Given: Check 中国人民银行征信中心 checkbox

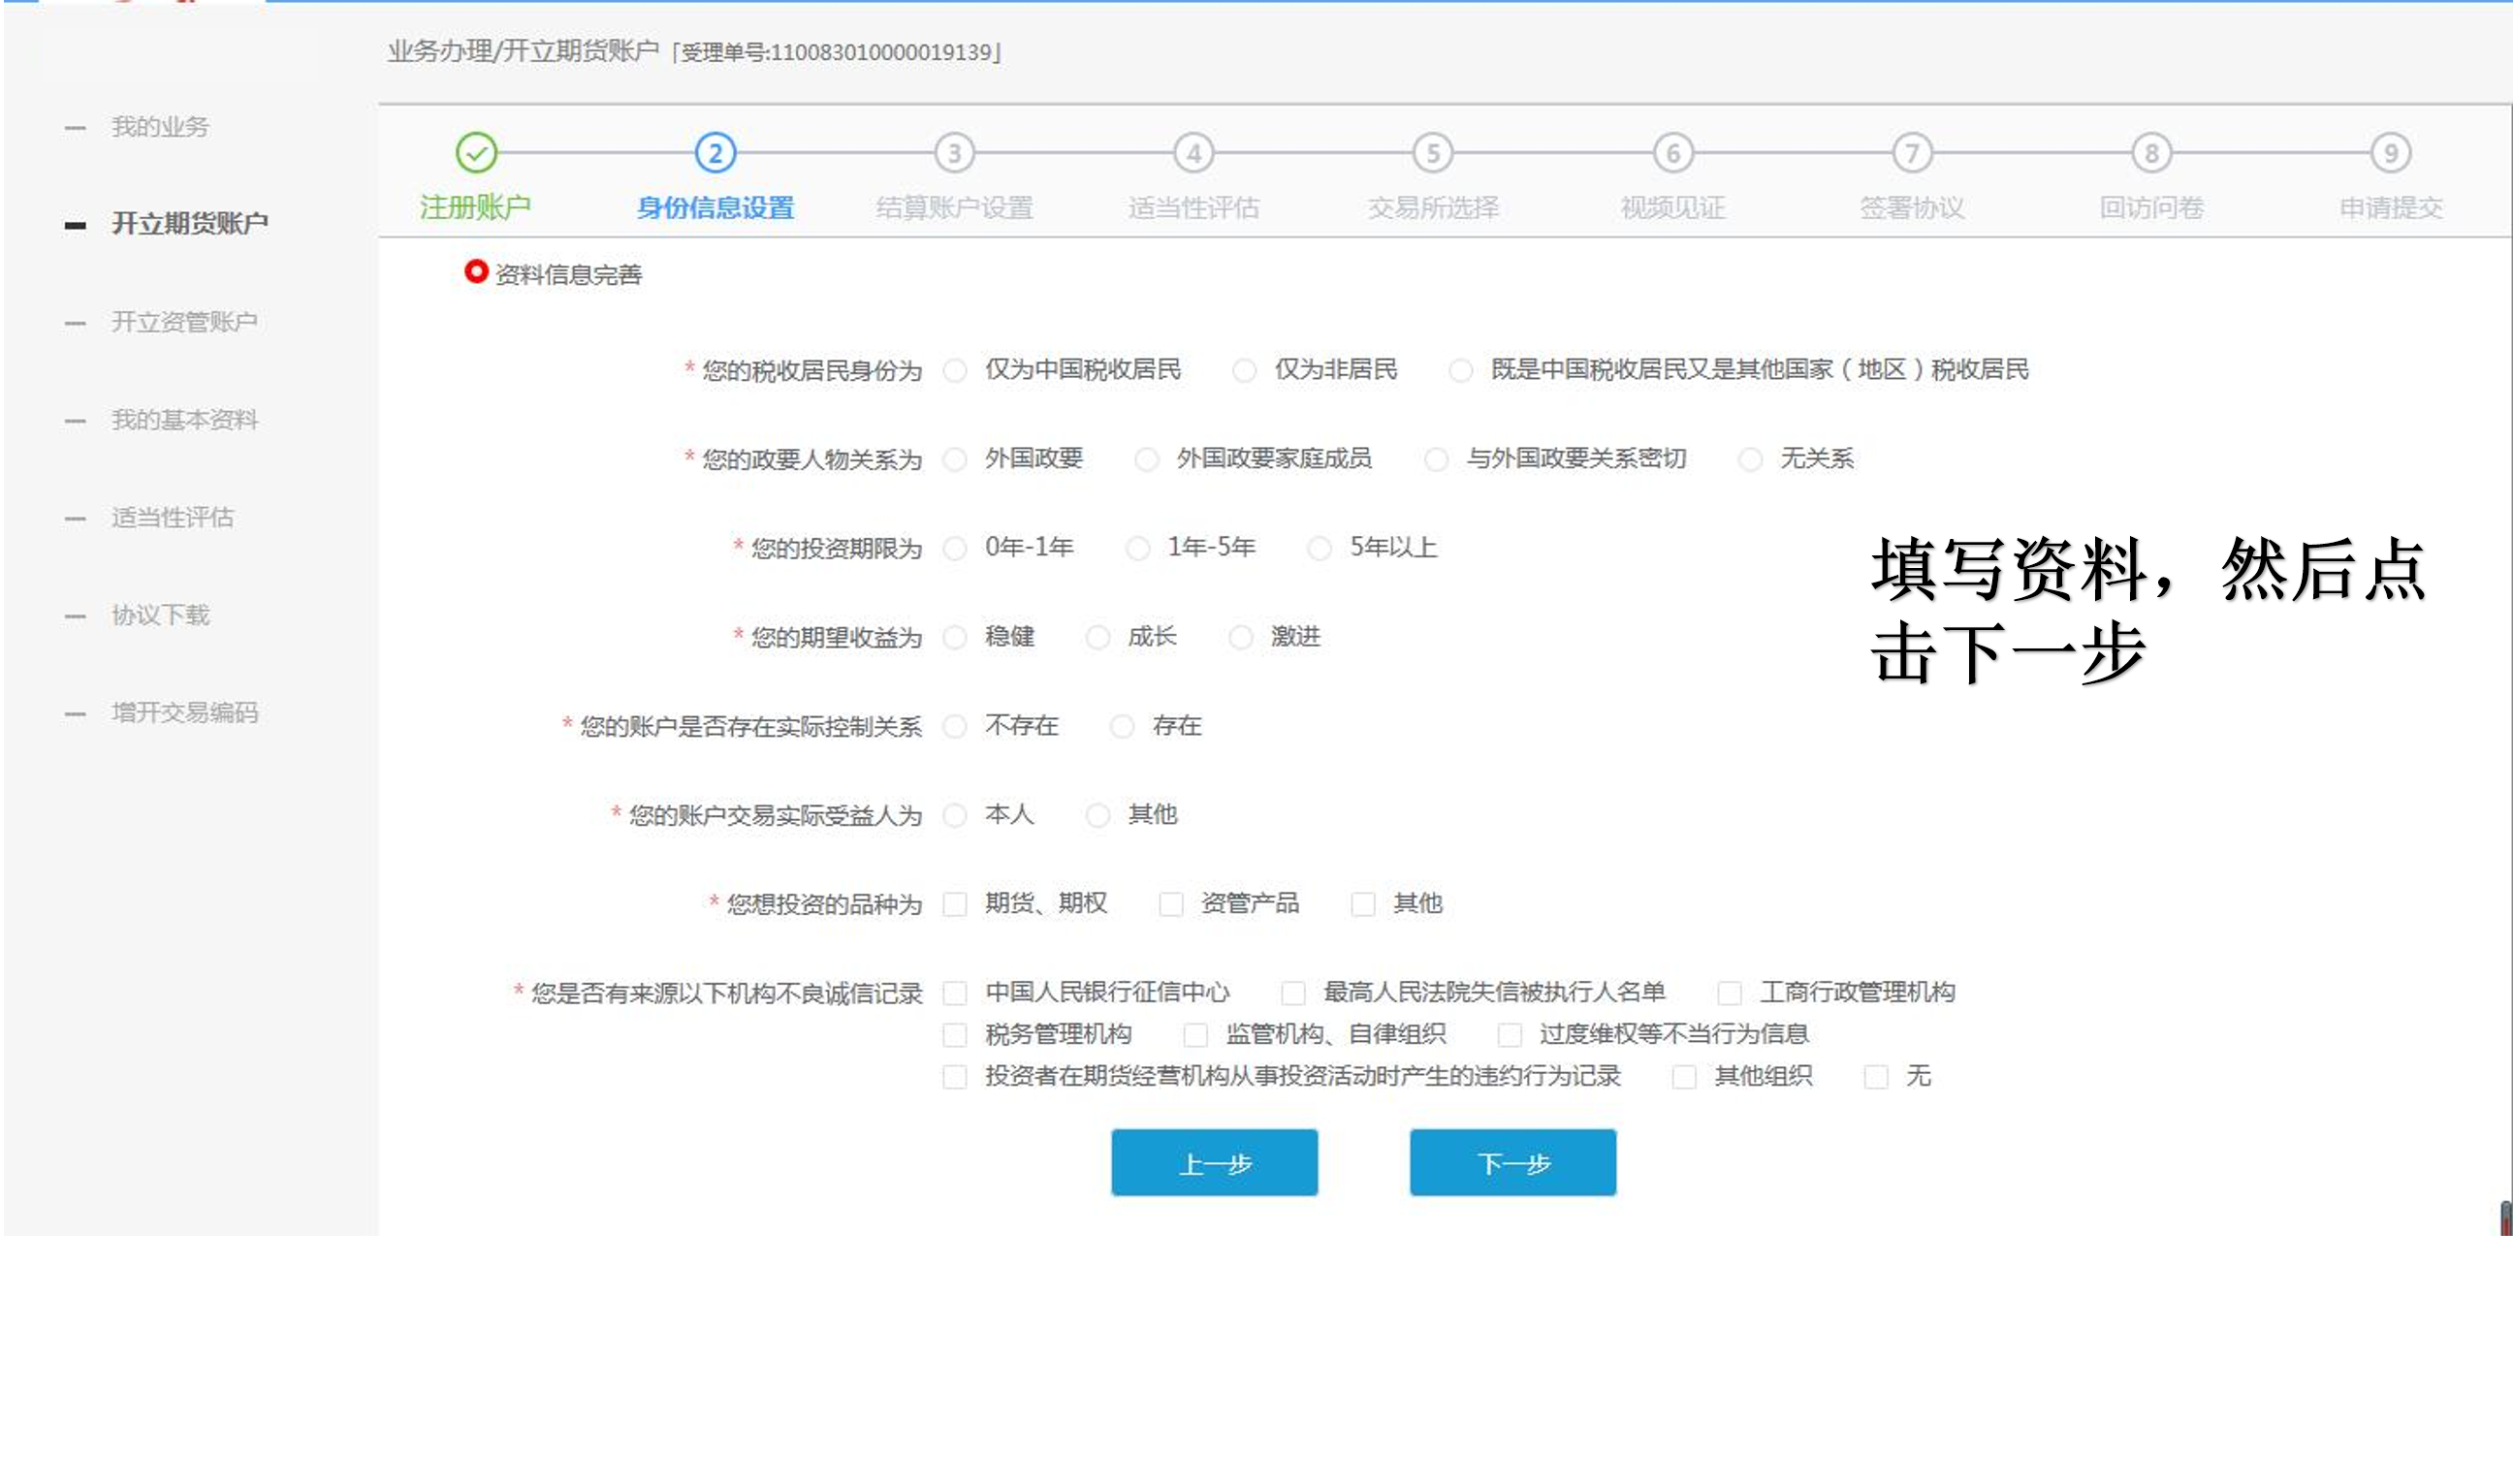Looking at the screenshot, I should [x=955, y=993].
